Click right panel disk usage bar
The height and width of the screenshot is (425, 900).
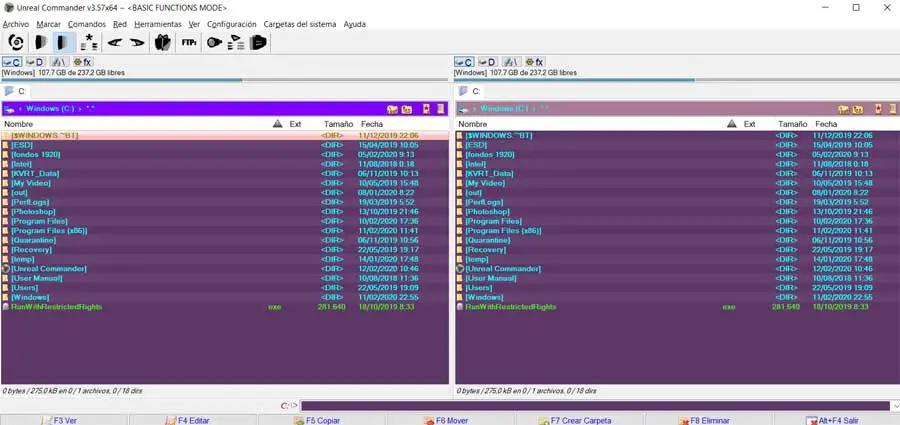click(x=676, y=80)
